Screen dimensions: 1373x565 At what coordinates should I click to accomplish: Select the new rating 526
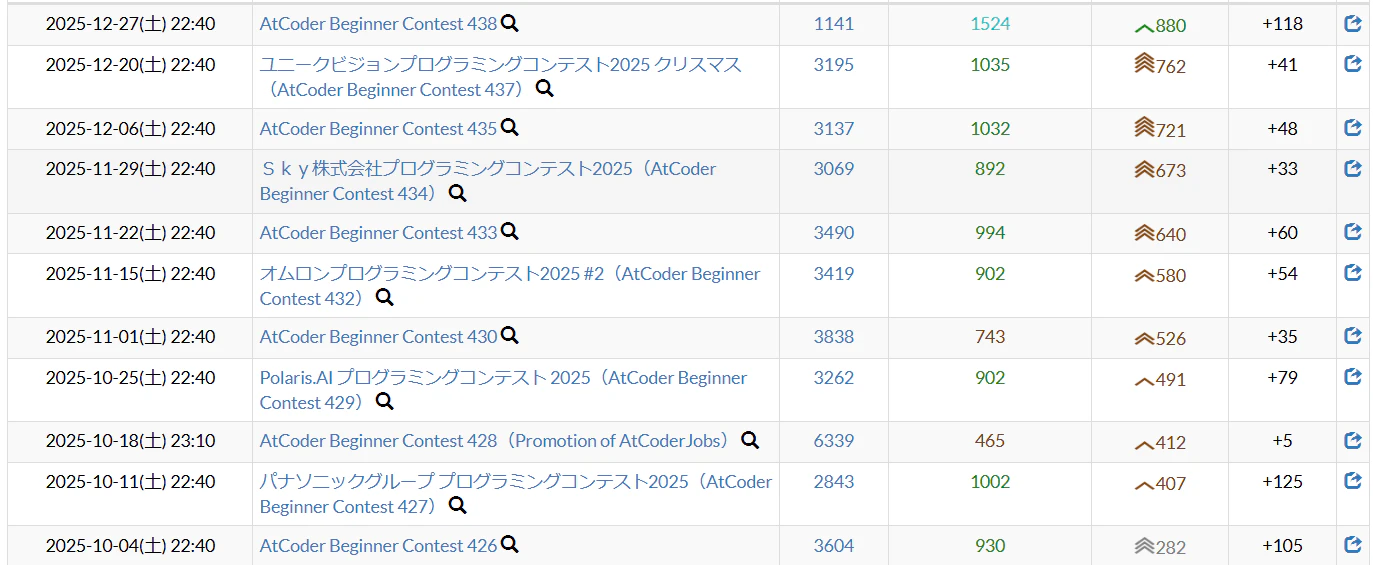(1171, 338)
